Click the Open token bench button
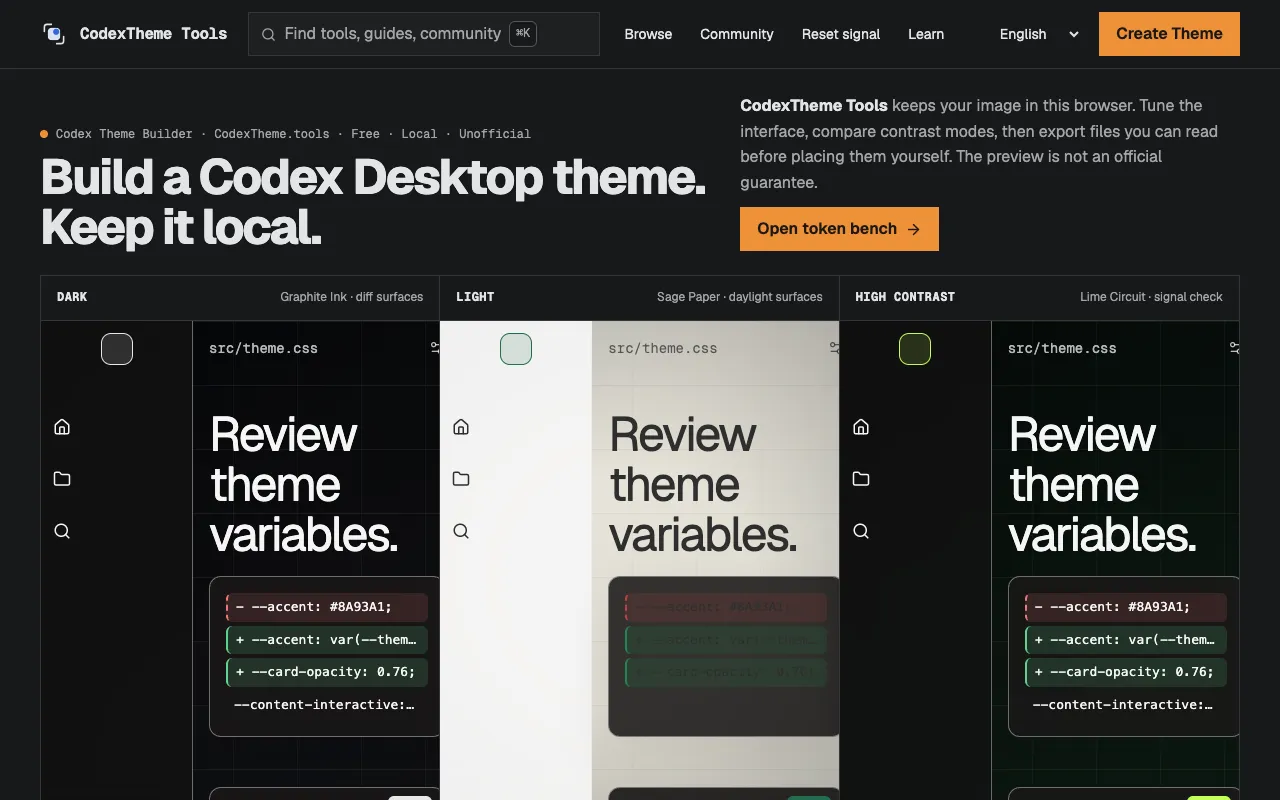The width and height of the screenshot is (1280, 800). click(839, 229)
